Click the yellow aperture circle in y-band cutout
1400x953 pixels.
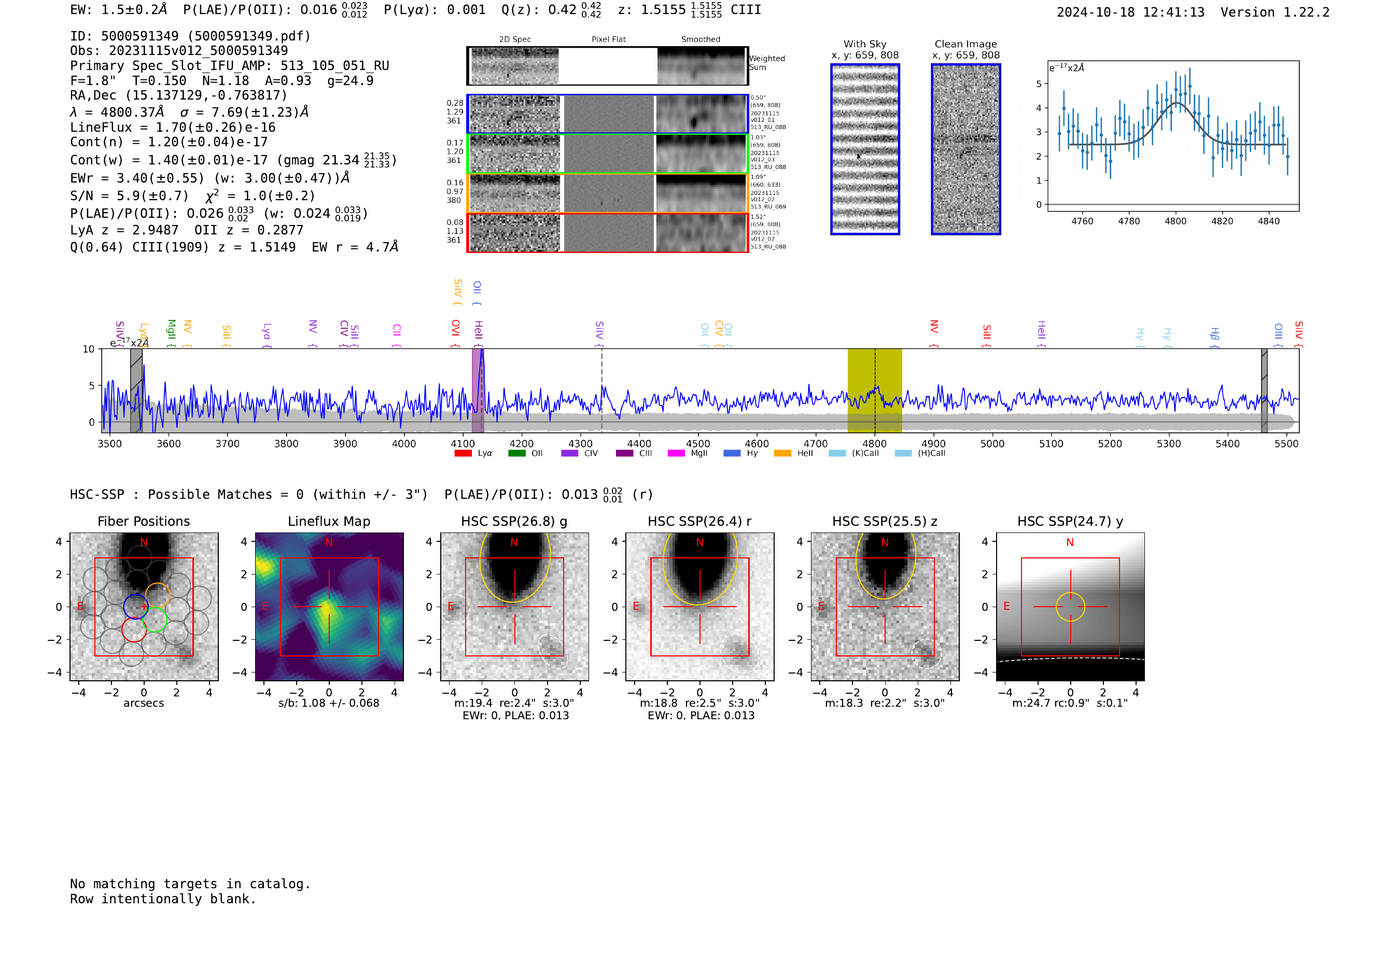(1070, 606)
